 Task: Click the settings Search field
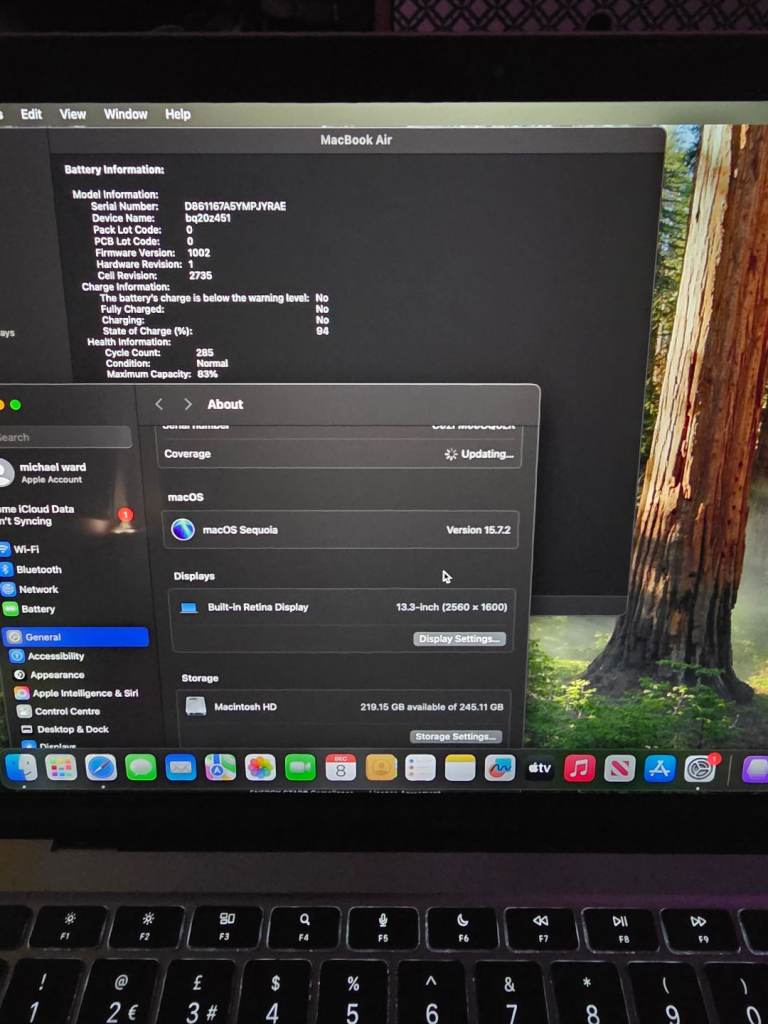65,437
